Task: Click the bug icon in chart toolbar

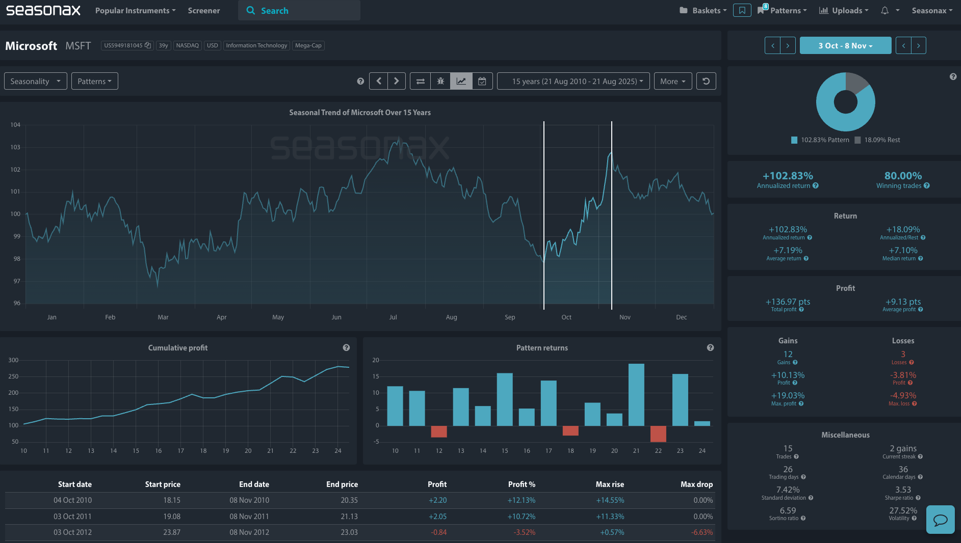Action: click(x=440, y=81)
